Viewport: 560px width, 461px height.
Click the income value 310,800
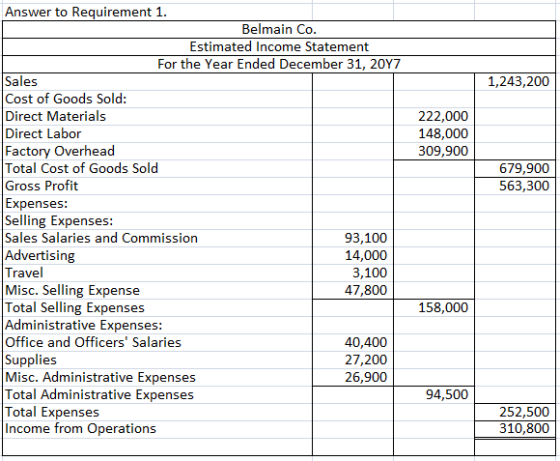[524, 428]
